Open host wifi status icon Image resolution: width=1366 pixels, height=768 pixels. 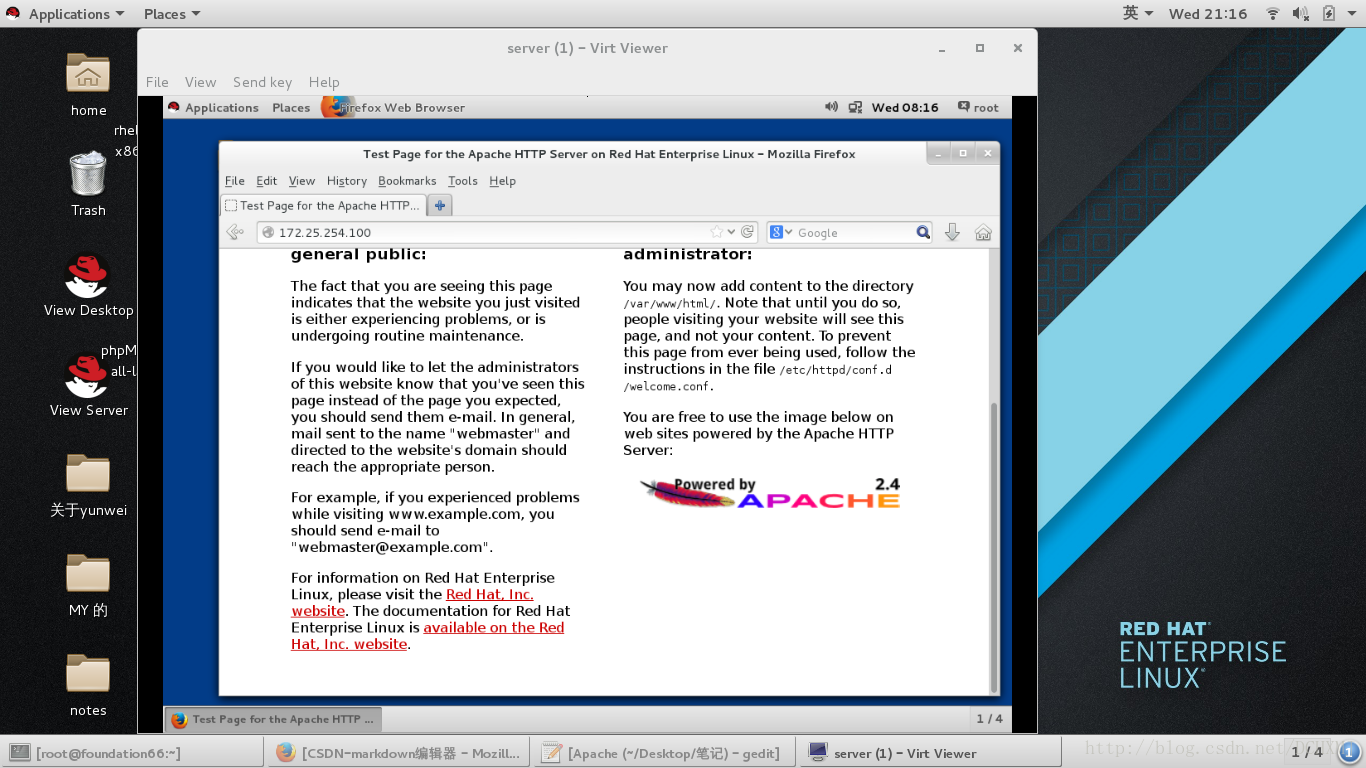coord(1273,13)
